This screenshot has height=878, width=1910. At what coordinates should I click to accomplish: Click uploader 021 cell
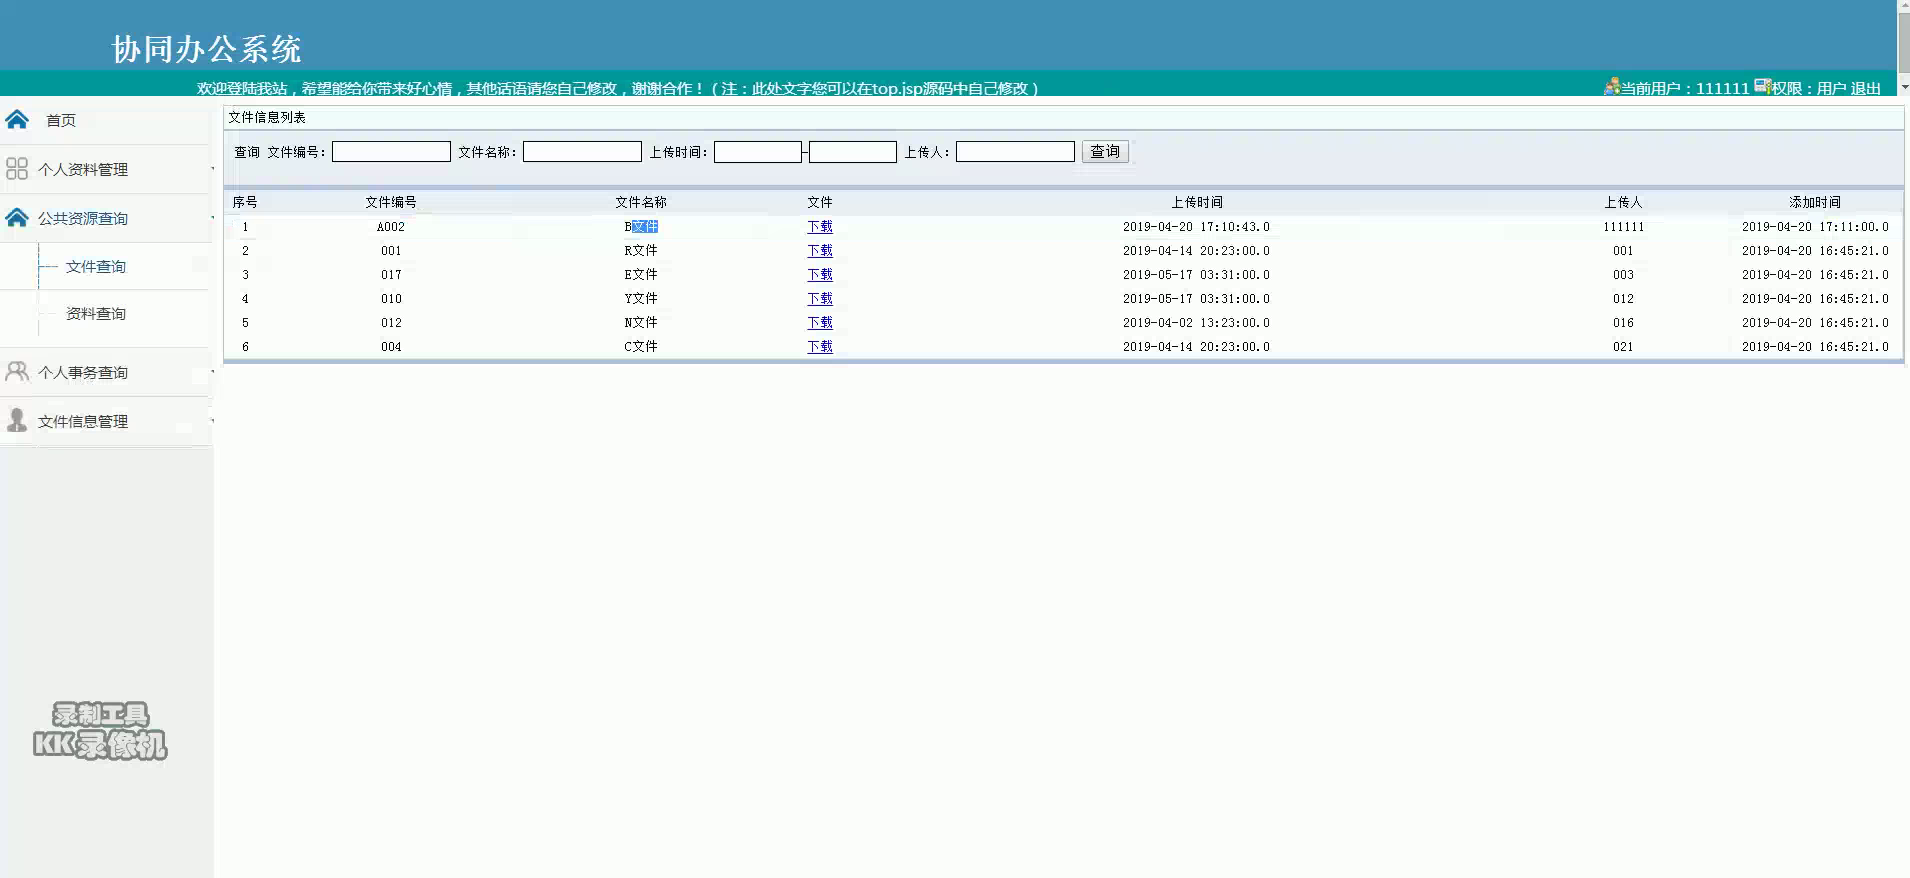click(x=1623, y=347)
